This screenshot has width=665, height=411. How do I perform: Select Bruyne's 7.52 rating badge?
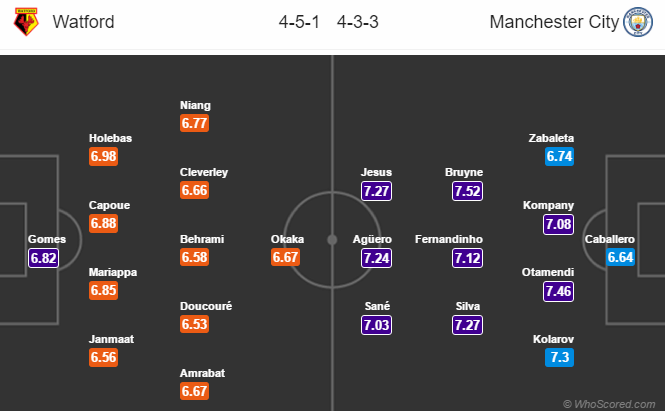pyautogui.click(x=468, y=190)
